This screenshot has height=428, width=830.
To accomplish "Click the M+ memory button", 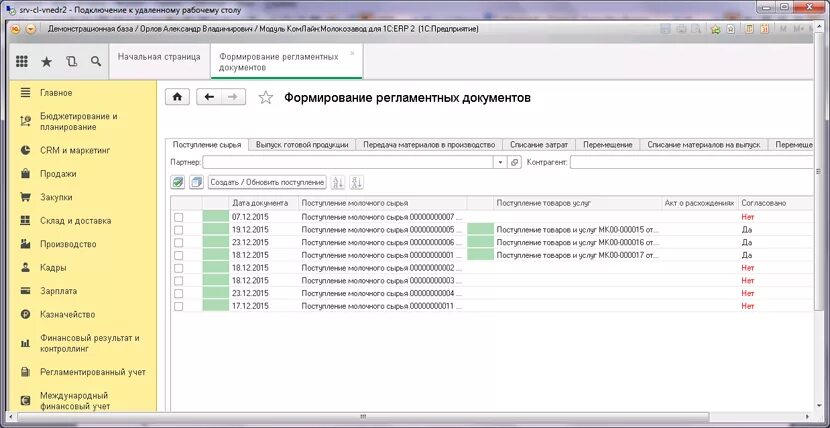I will click(x=801, y=29).
